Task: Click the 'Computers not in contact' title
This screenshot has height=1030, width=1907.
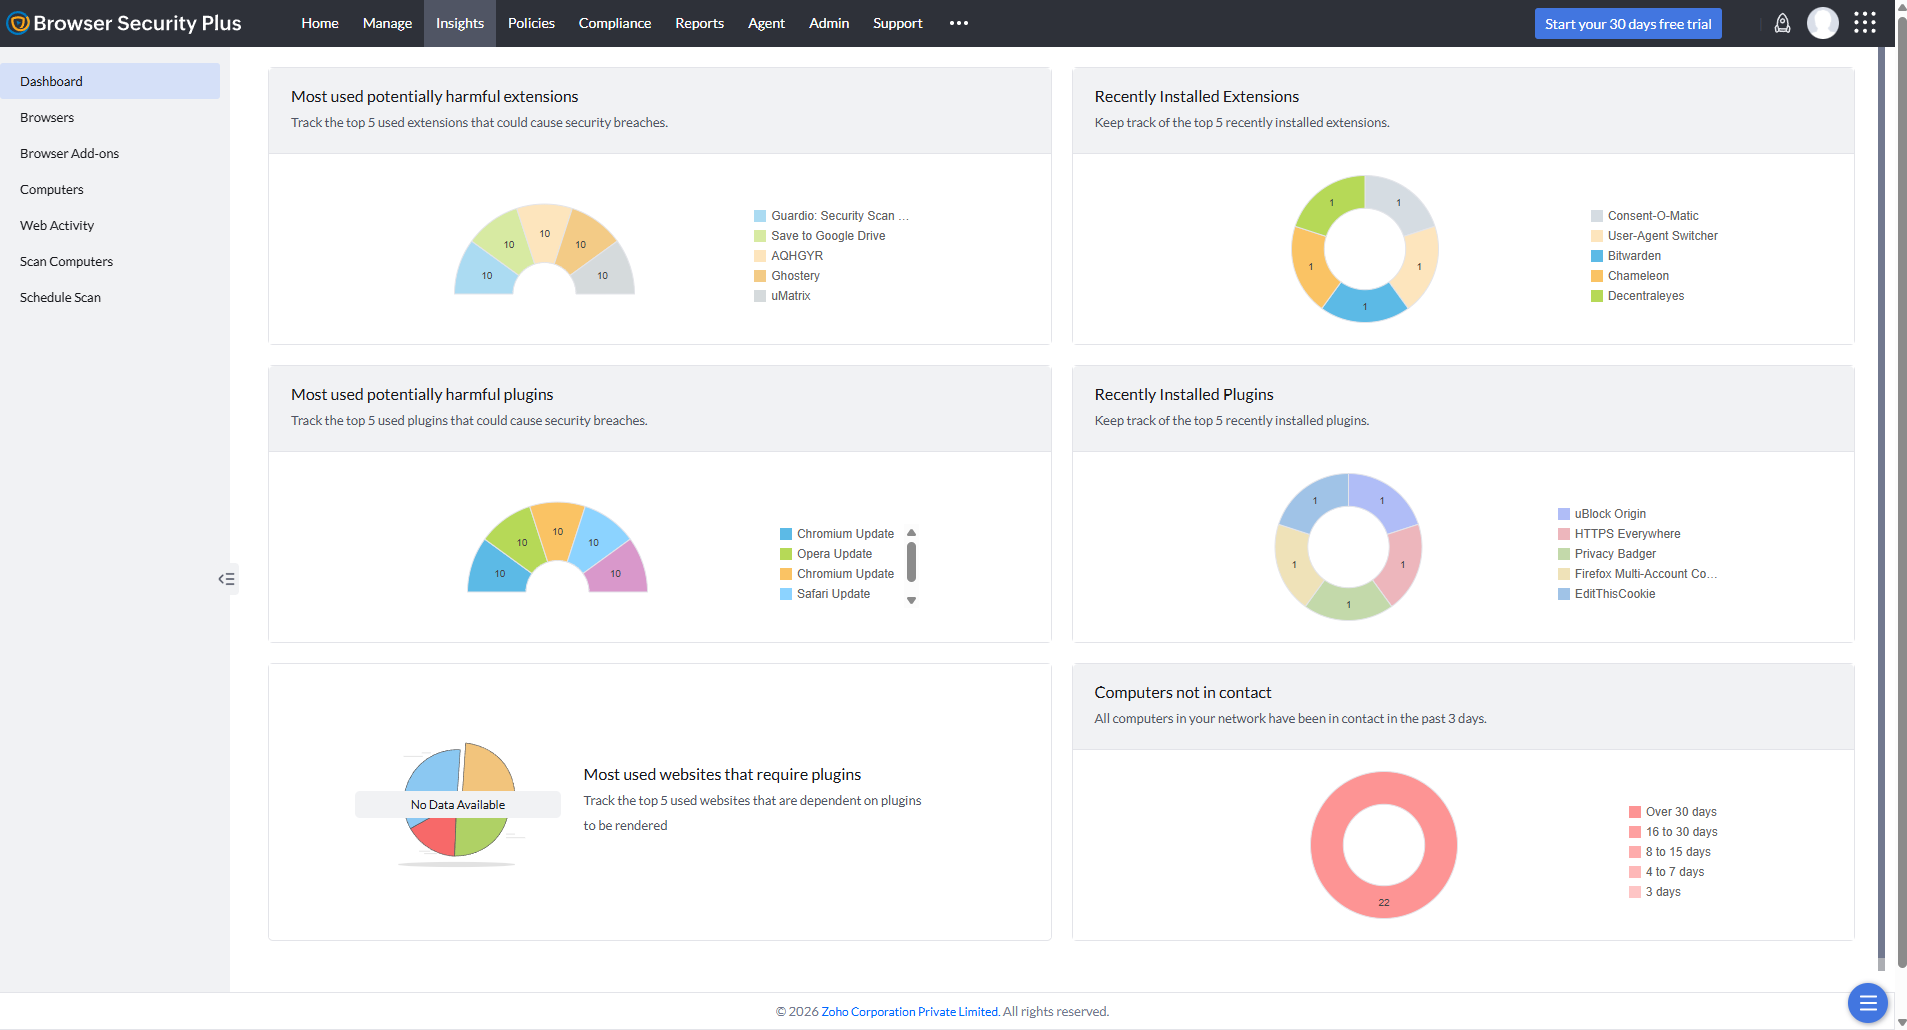Action: coord(1182,692)
